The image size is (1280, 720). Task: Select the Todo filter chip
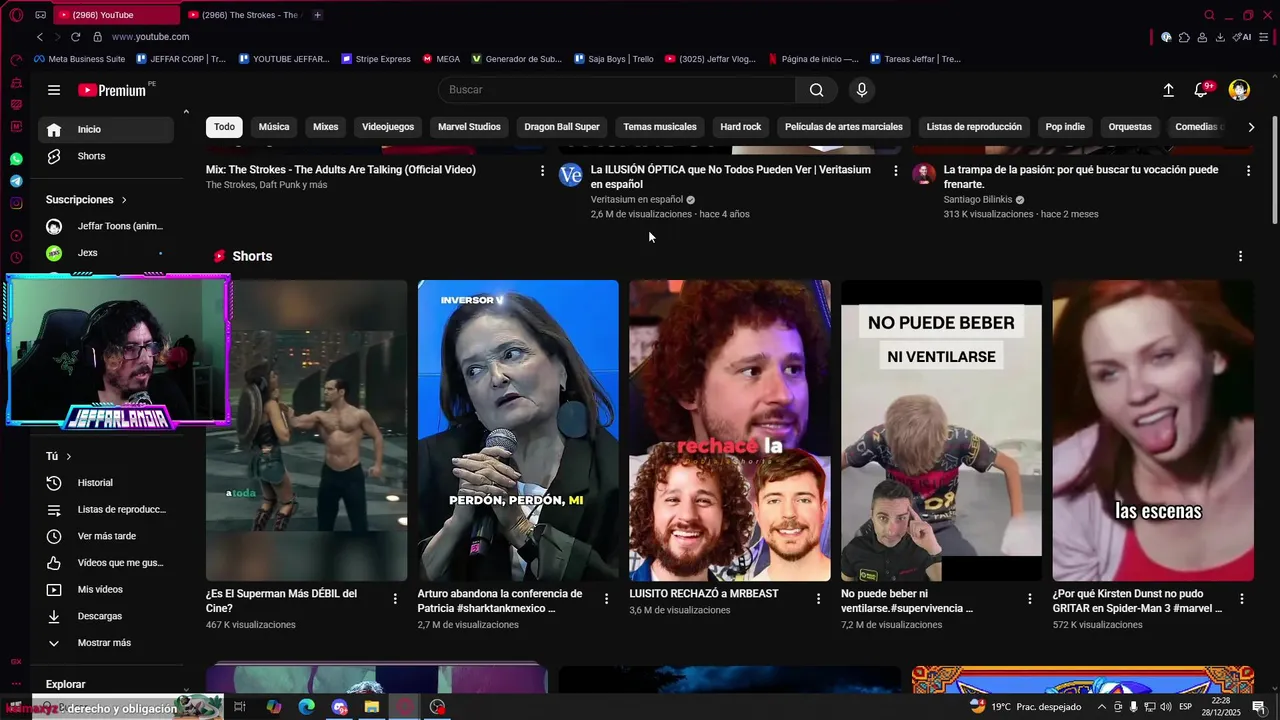coord(225,127)
